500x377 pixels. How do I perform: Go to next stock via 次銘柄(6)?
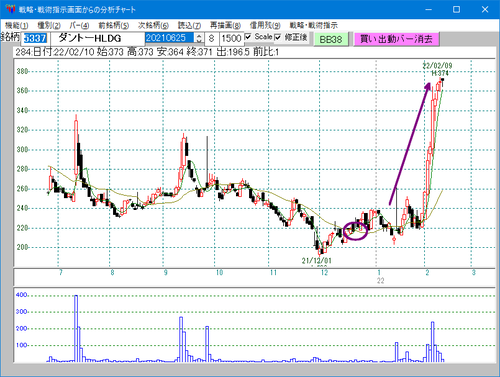point(153,25)
